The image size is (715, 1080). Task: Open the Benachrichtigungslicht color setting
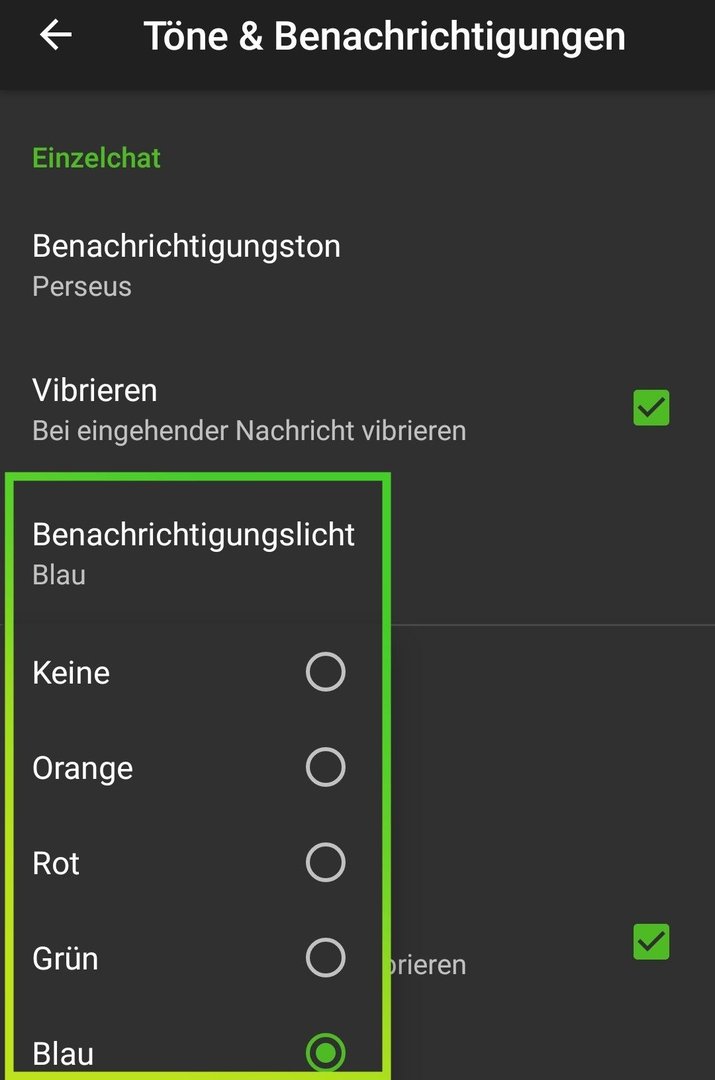click(x=194, y=554)
